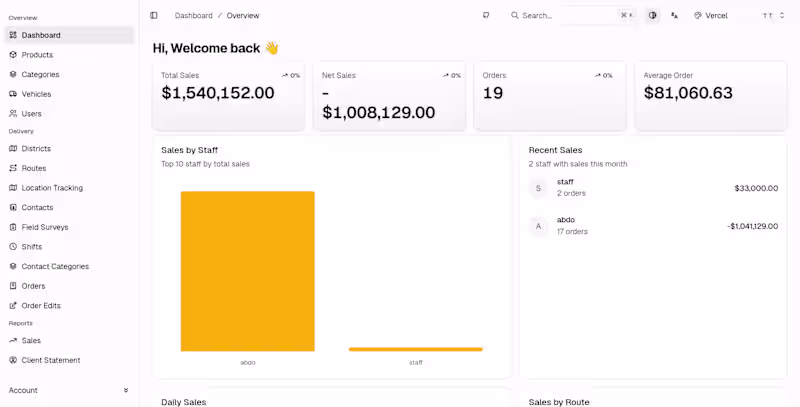The image size is (800, 407).
Task: Click the Products box icon
Action: pyautogui.click(x=13, y=55)
